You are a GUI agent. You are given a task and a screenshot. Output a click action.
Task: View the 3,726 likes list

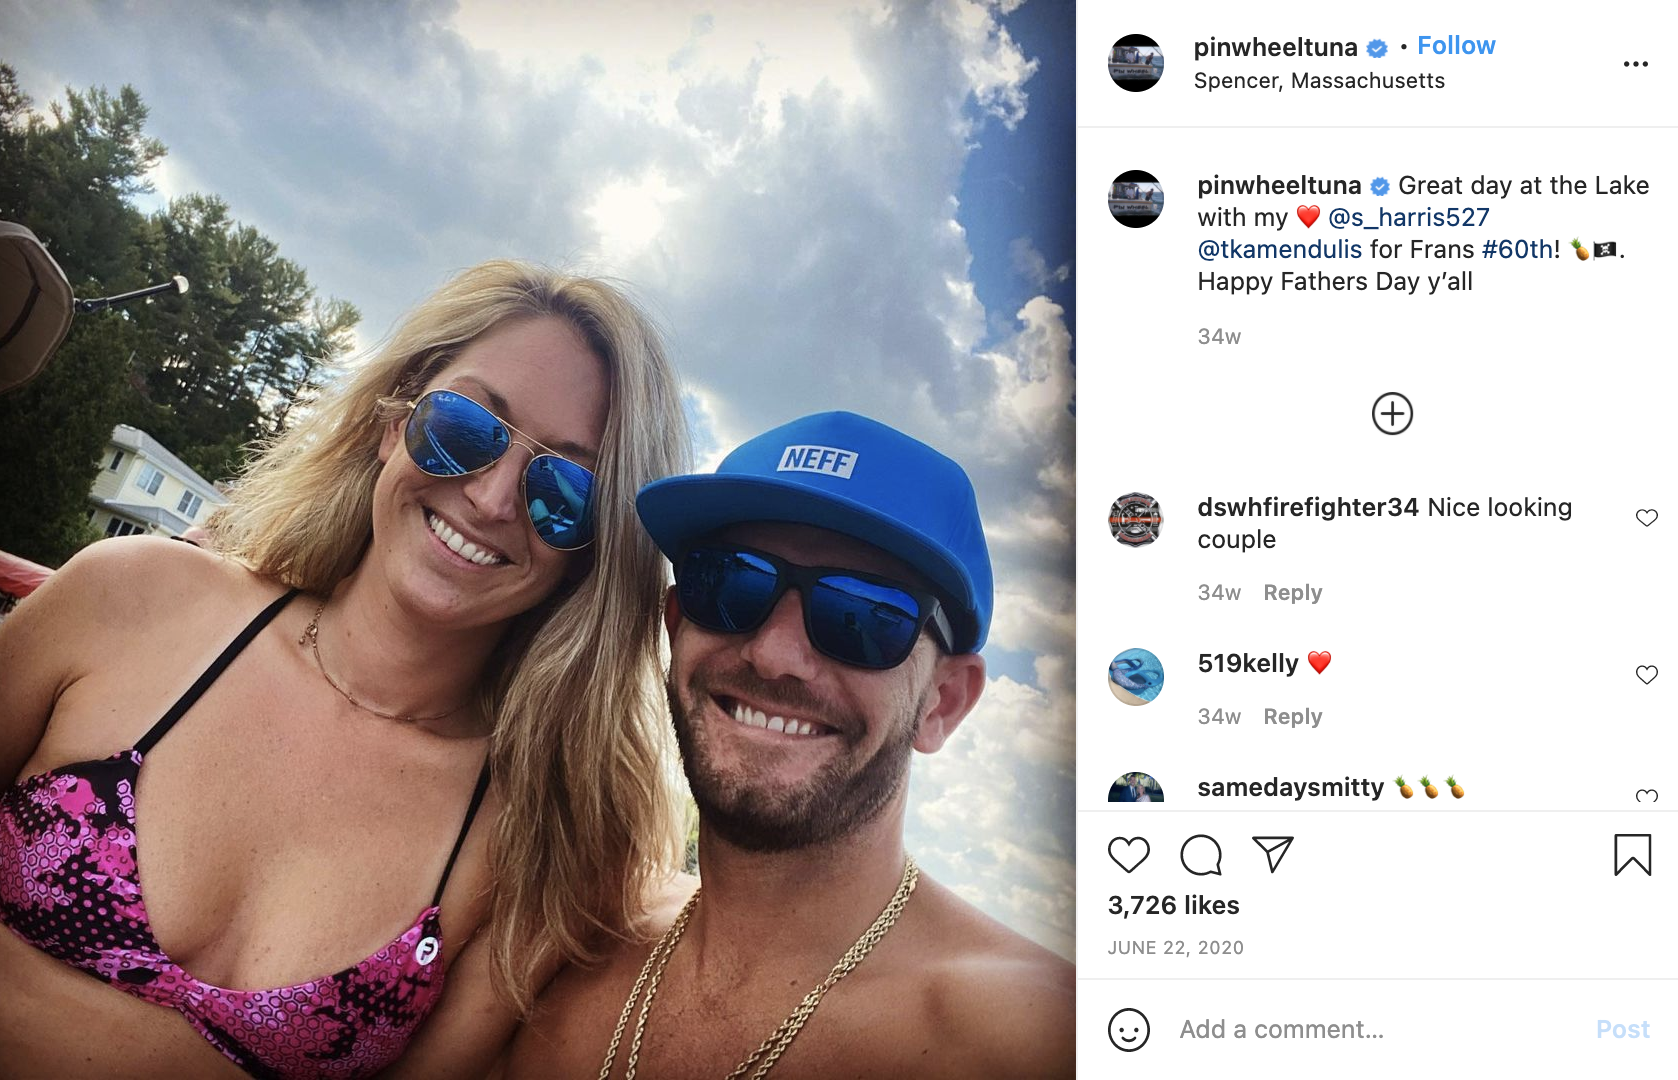pos(1174,905)
